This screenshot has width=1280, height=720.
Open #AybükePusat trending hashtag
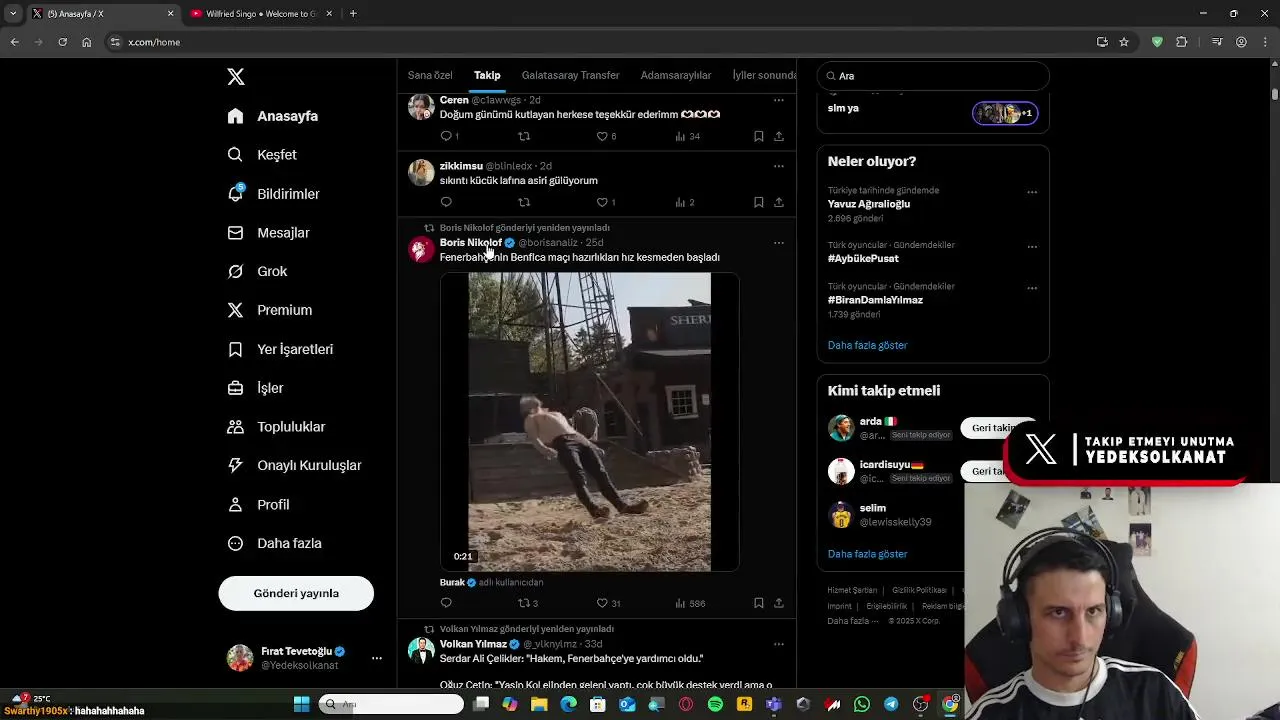[863, 259]
